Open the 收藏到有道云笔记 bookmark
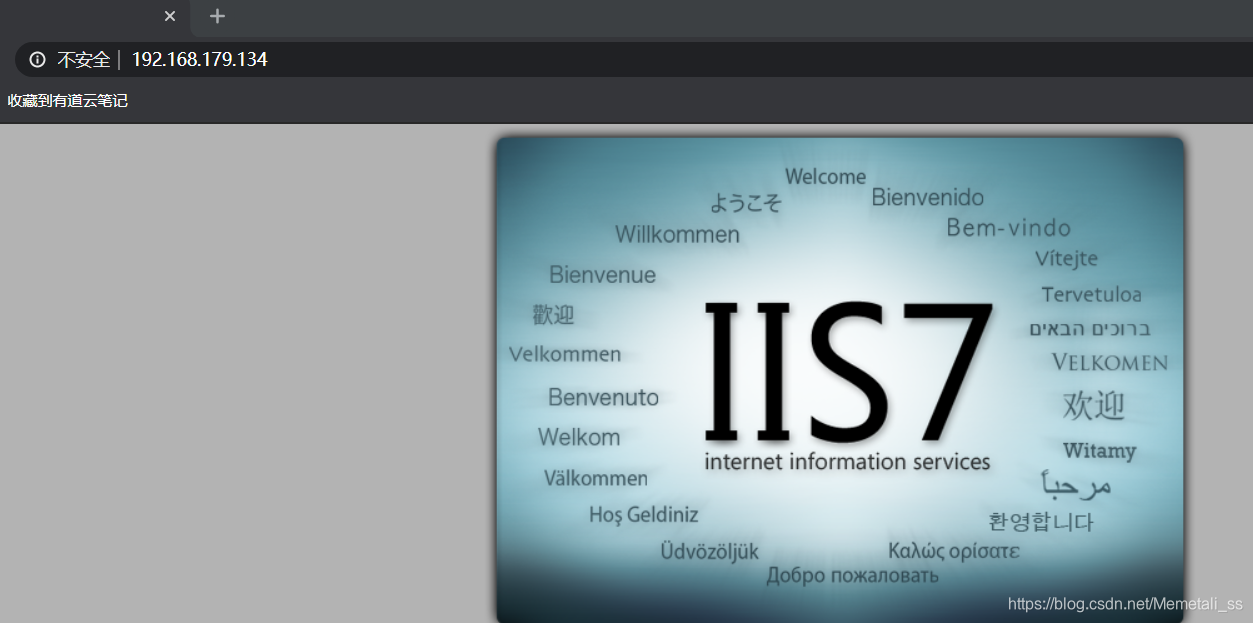1253x623 pixels. pos(68,101)
